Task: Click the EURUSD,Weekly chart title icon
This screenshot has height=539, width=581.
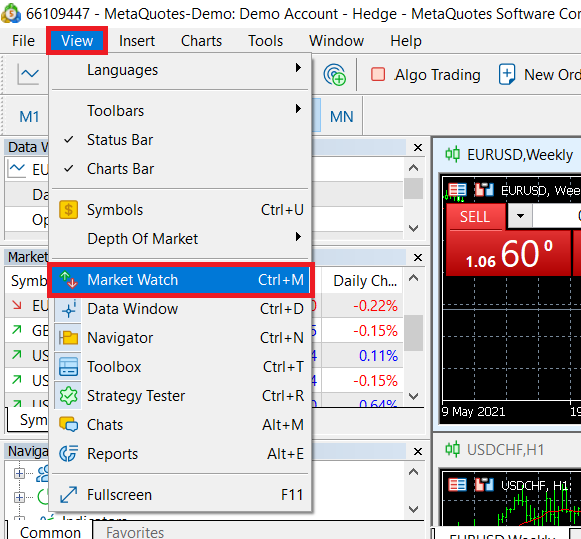Action: [452, 154]
